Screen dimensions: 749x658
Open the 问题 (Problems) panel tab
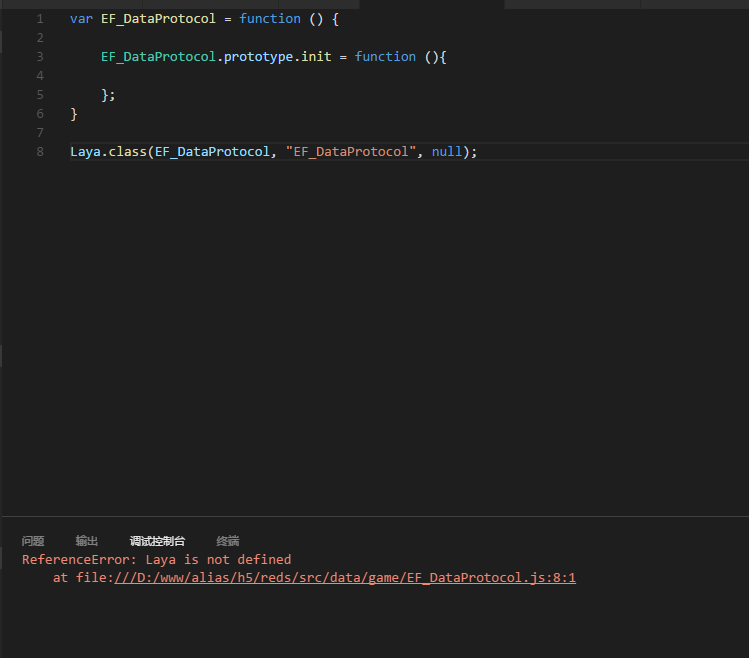click(x=33, y=541)
